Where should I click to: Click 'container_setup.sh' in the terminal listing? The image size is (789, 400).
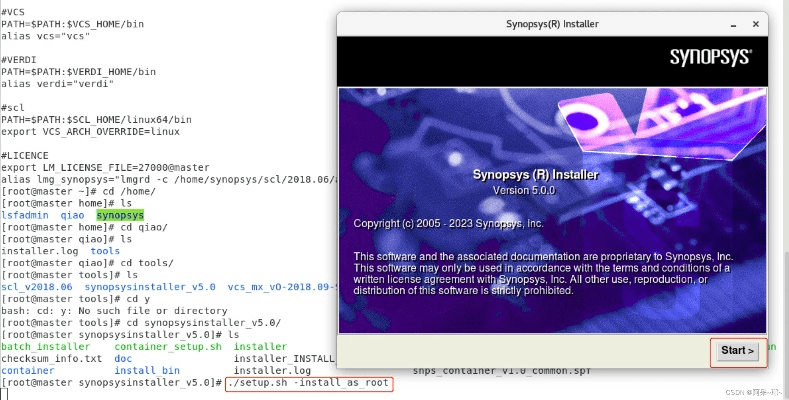tap(168, 346)
